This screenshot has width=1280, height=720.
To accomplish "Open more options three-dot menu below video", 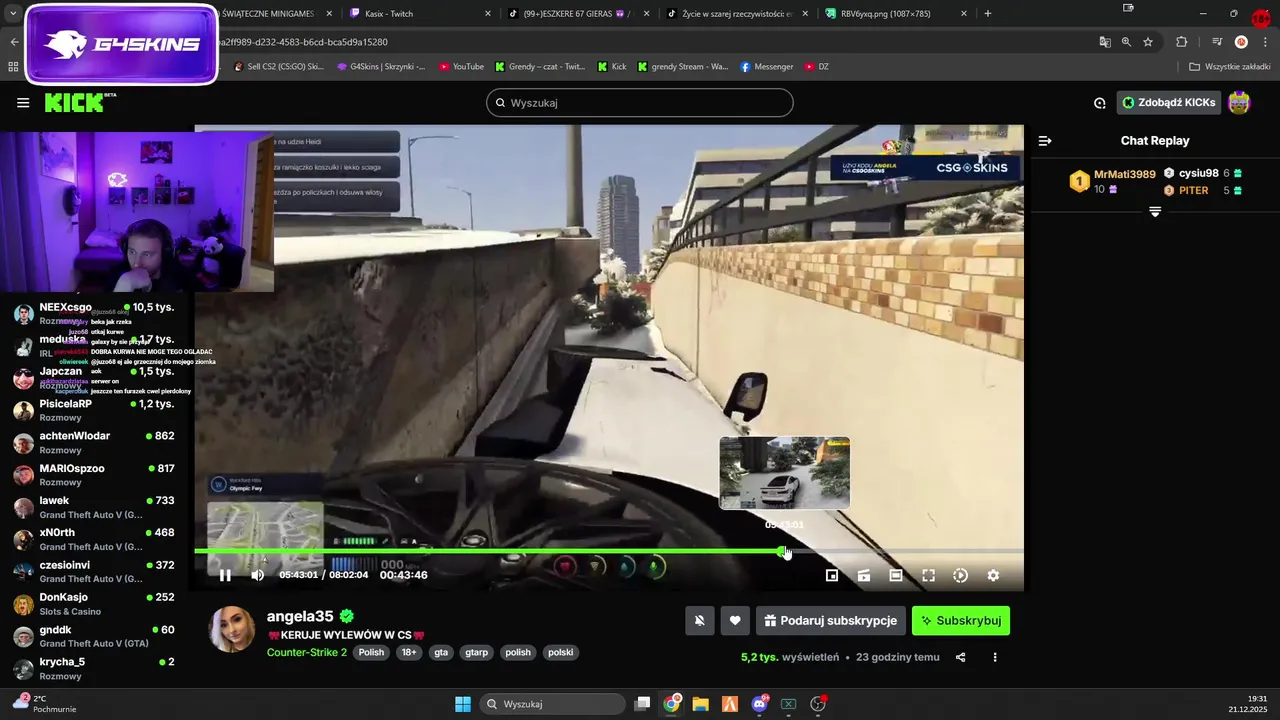I will [x=995, y=657].
